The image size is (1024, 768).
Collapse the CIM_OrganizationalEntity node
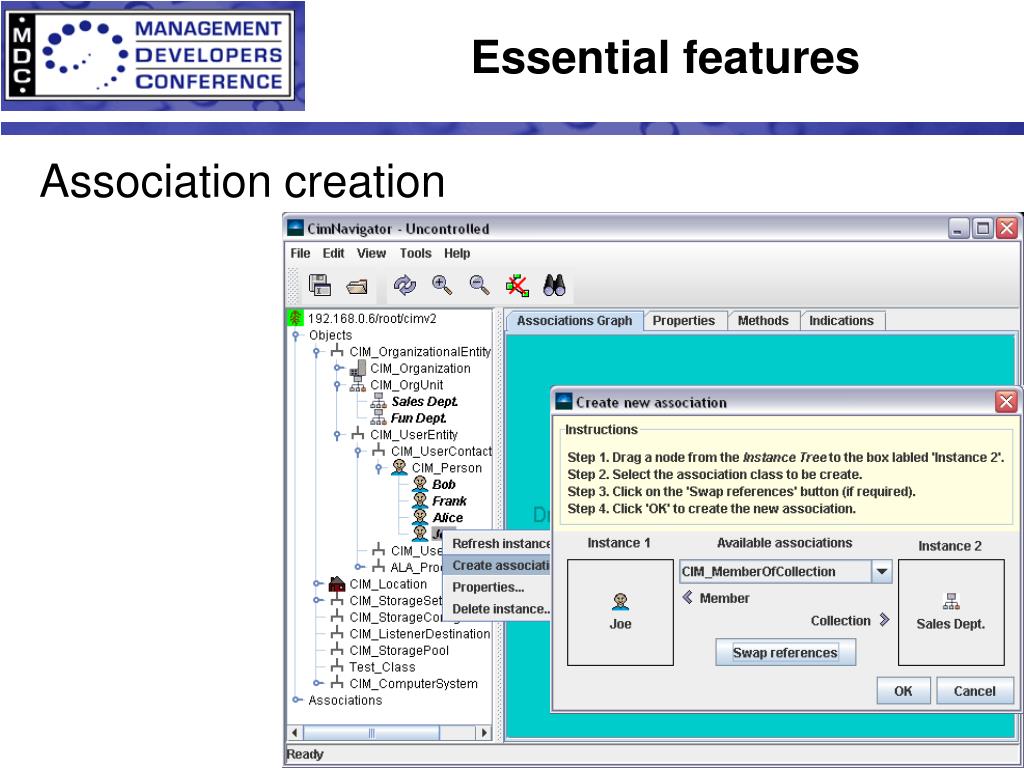(317, 352)
